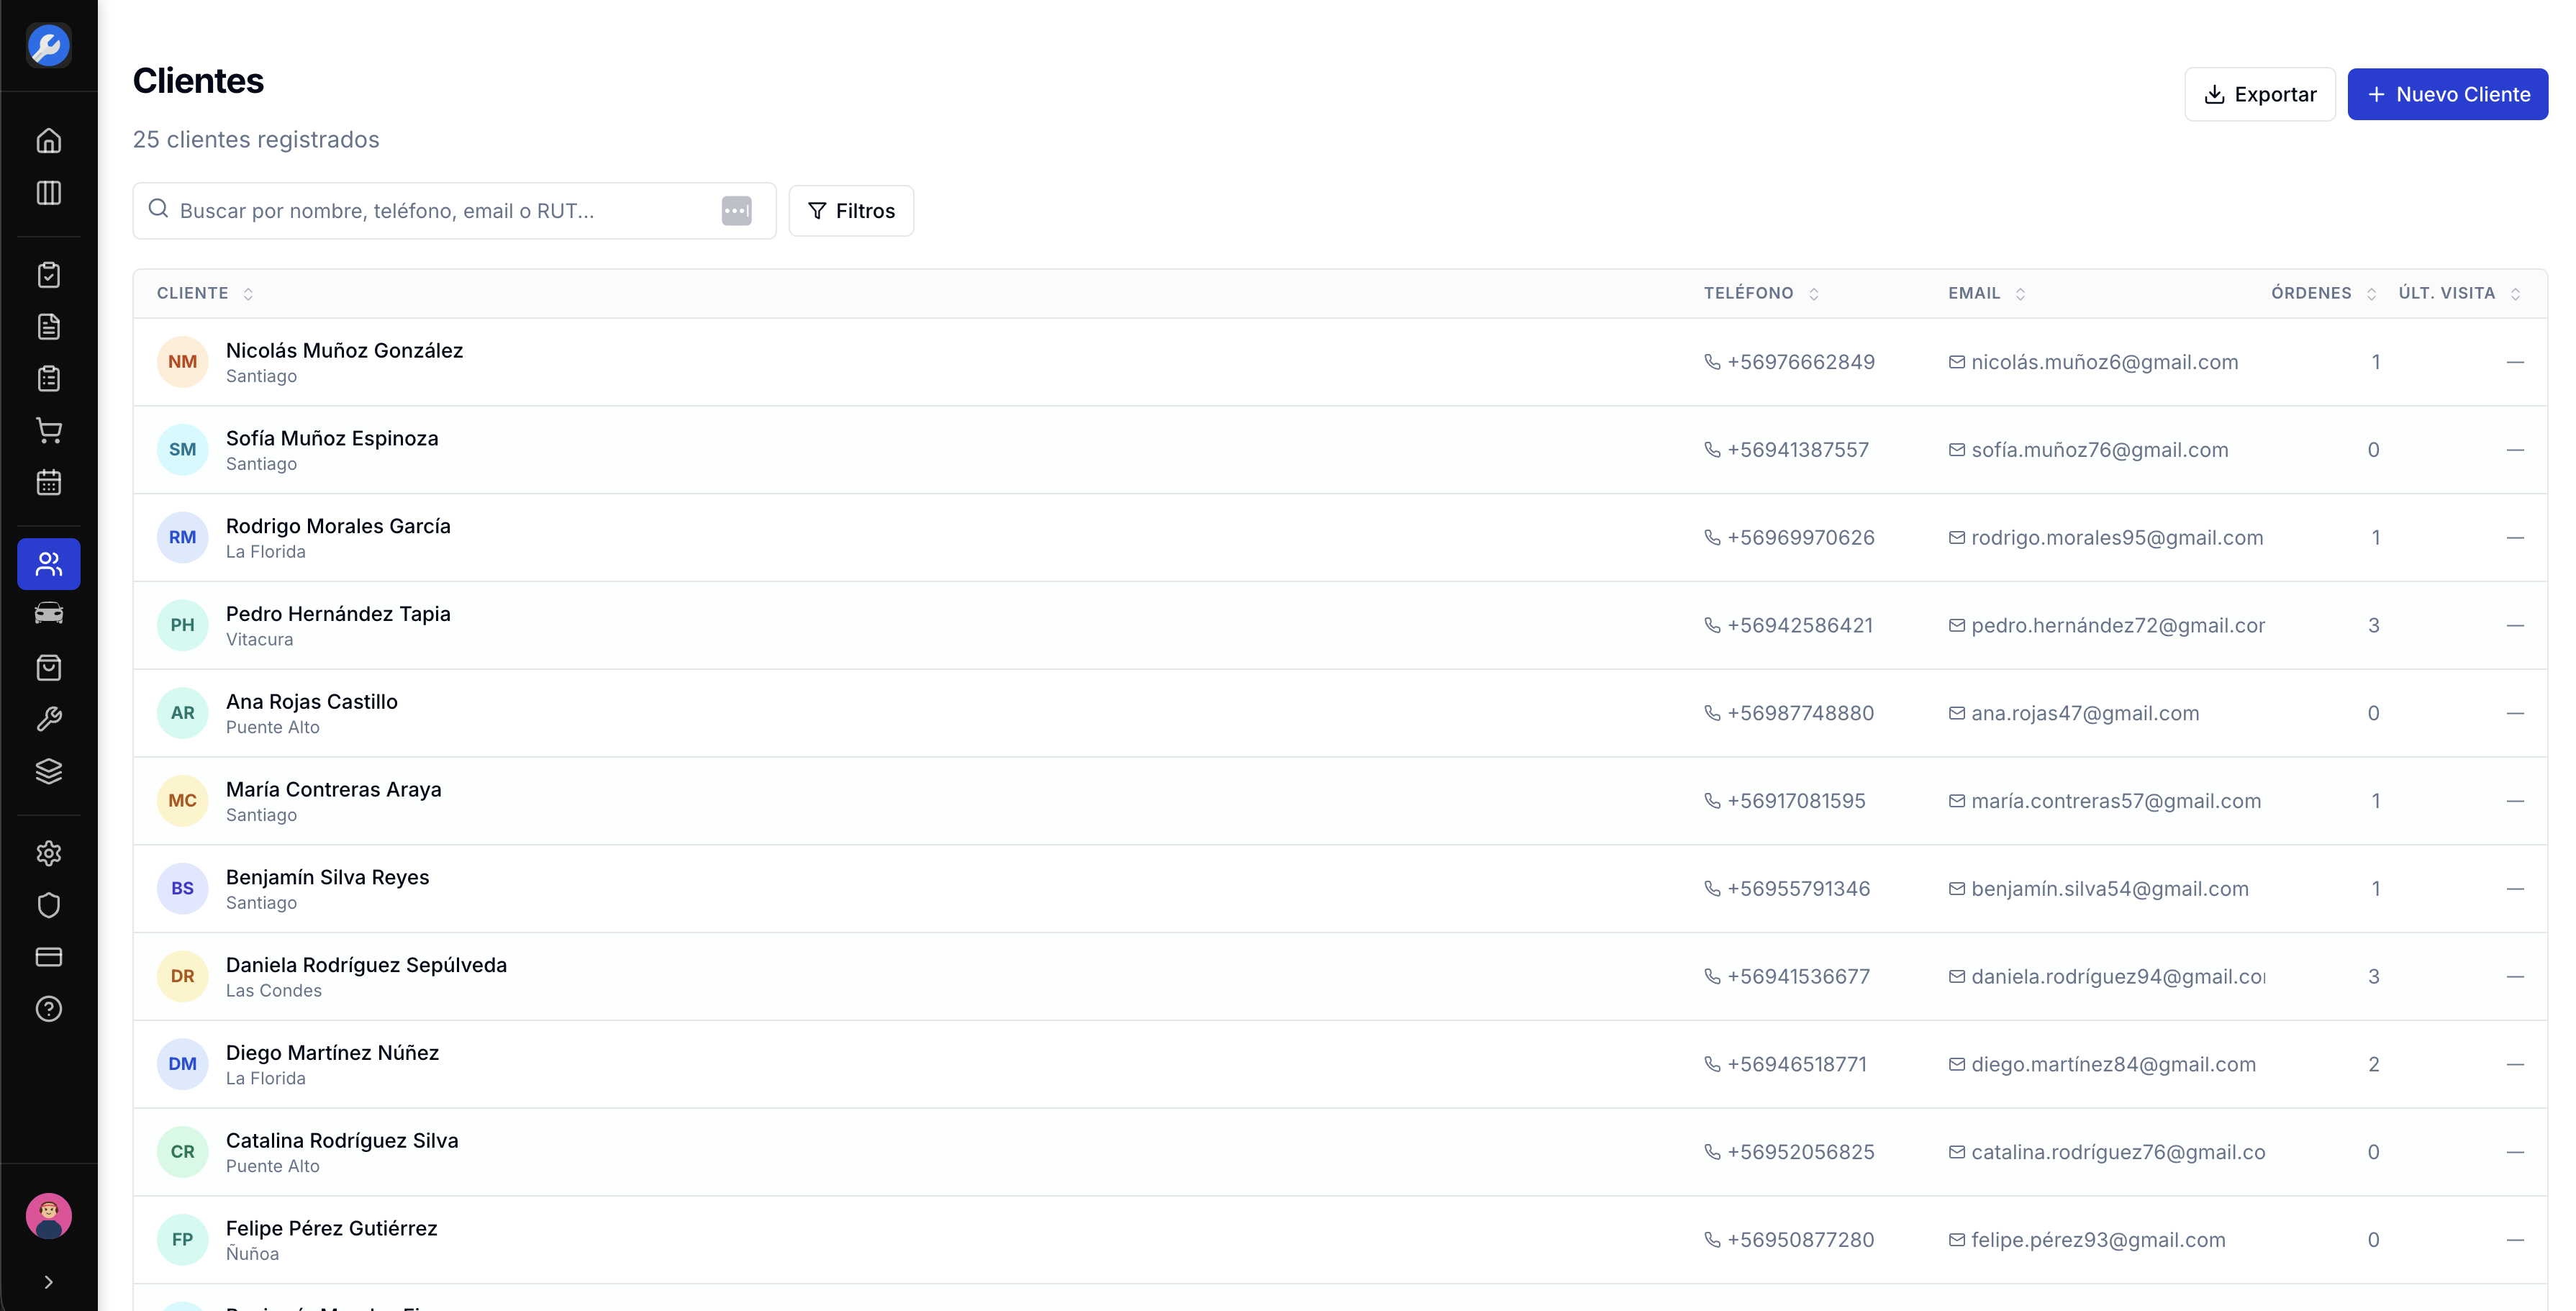Click the Nuevo Cliente button
Image resolution: width=2576 pixels, height=1311 pixels.
point(2447,94)
